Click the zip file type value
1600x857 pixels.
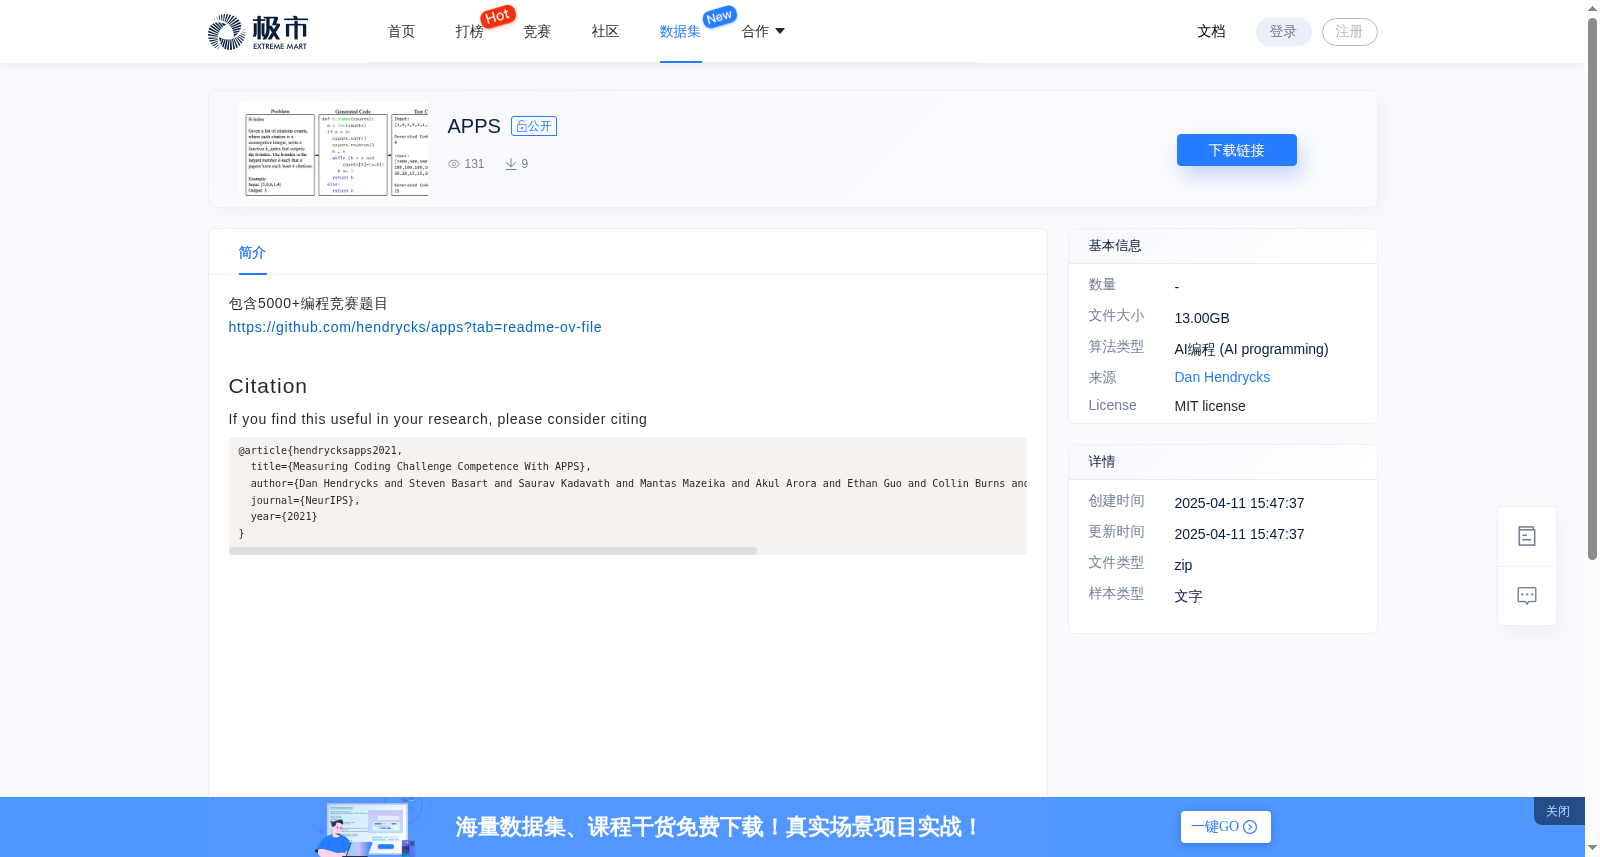(1183, 565)
